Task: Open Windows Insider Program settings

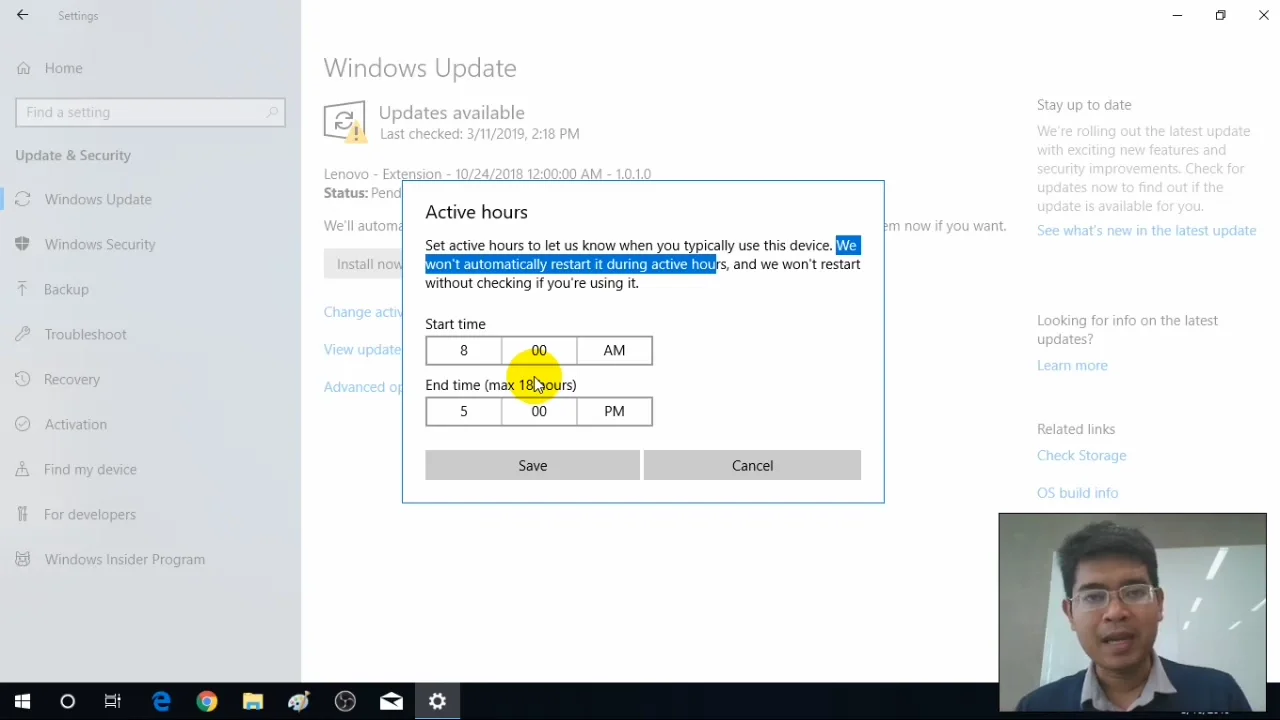Action: click(124, 559)
